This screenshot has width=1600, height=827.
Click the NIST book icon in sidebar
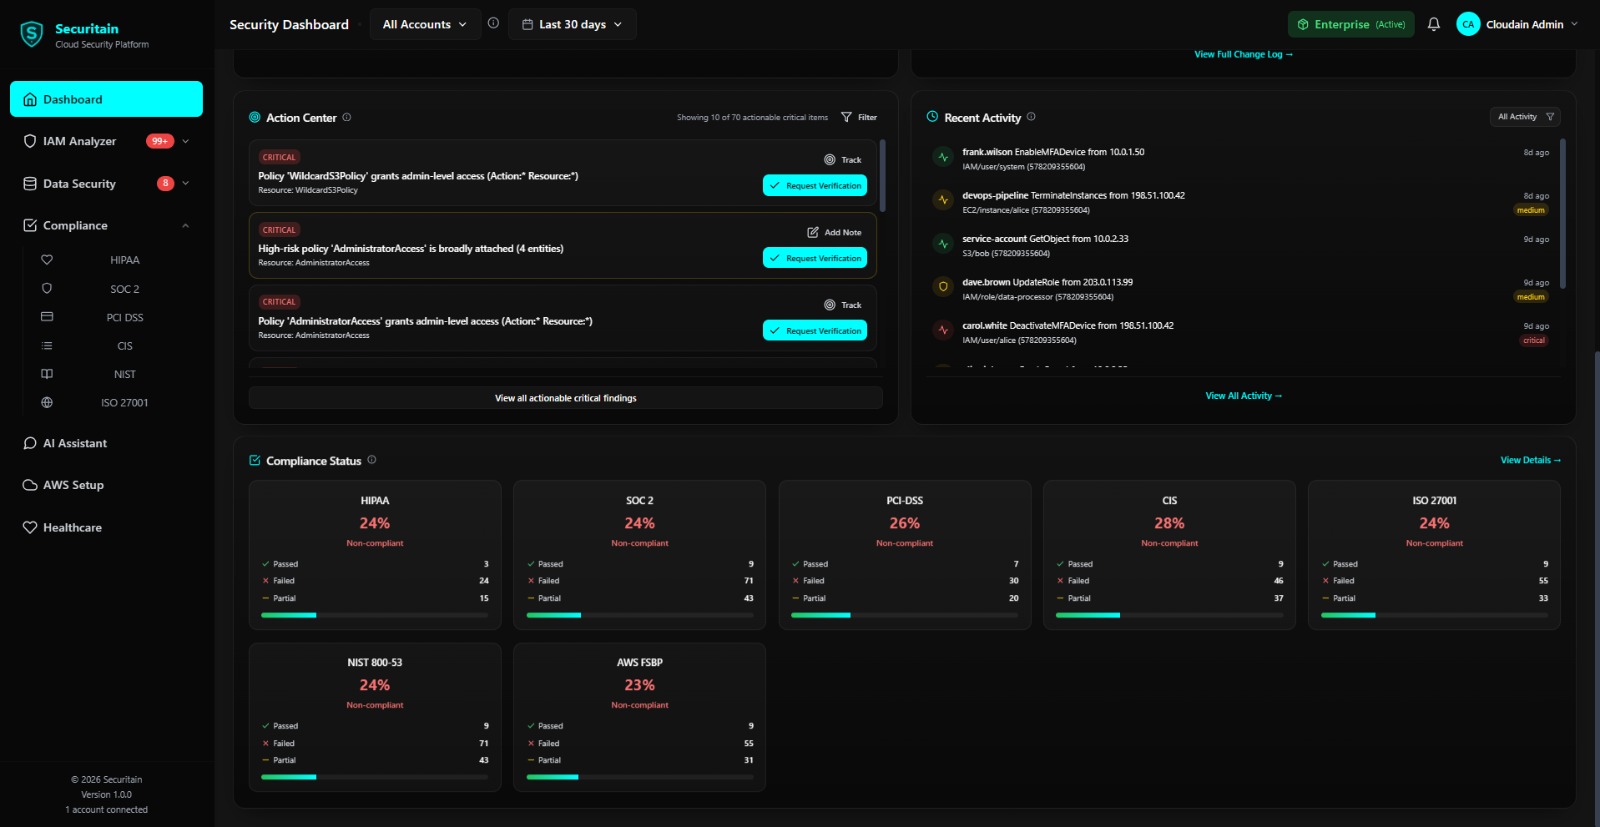[x=47, y=374]
